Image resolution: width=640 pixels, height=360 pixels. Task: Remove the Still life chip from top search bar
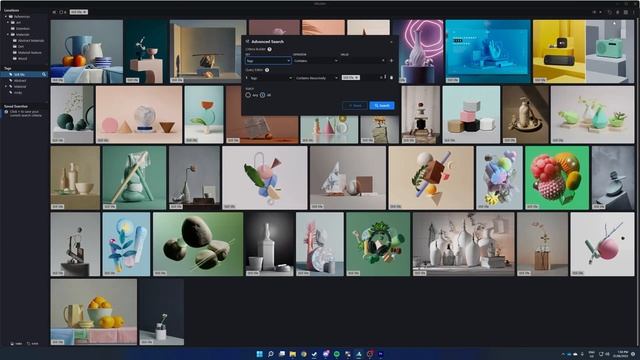tap(85, 12)
